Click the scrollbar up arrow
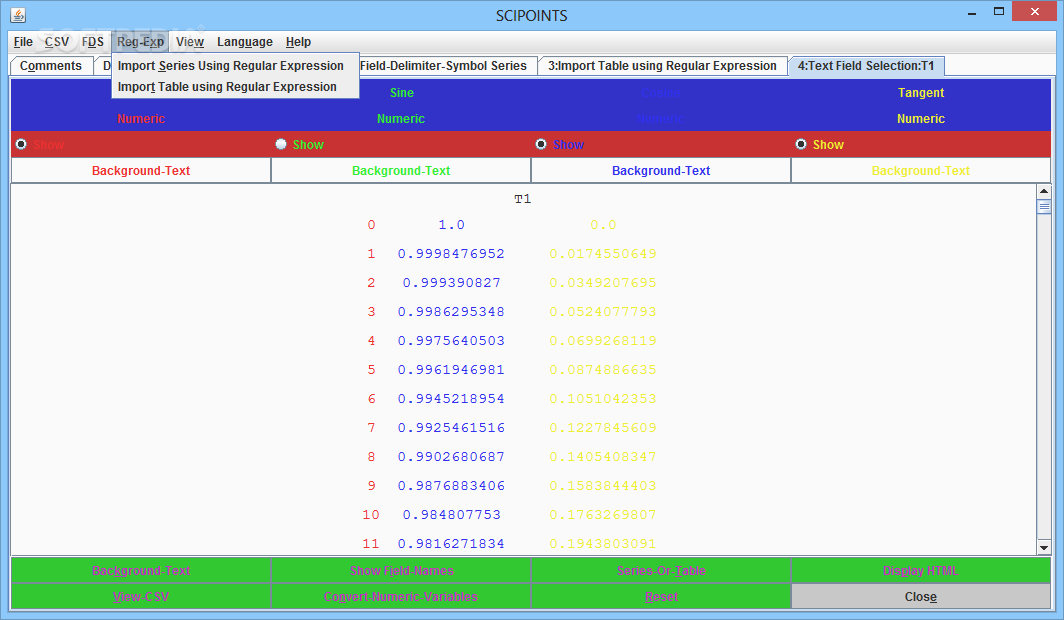The image size is (1064, 620). (x=1044, y=191)
